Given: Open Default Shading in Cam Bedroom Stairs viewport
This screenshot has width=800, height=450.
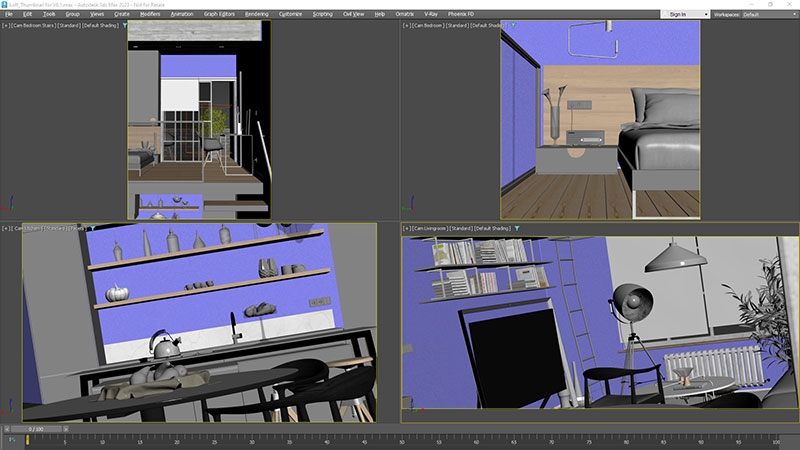Looking at the screenshot, I should pos(101,26).
